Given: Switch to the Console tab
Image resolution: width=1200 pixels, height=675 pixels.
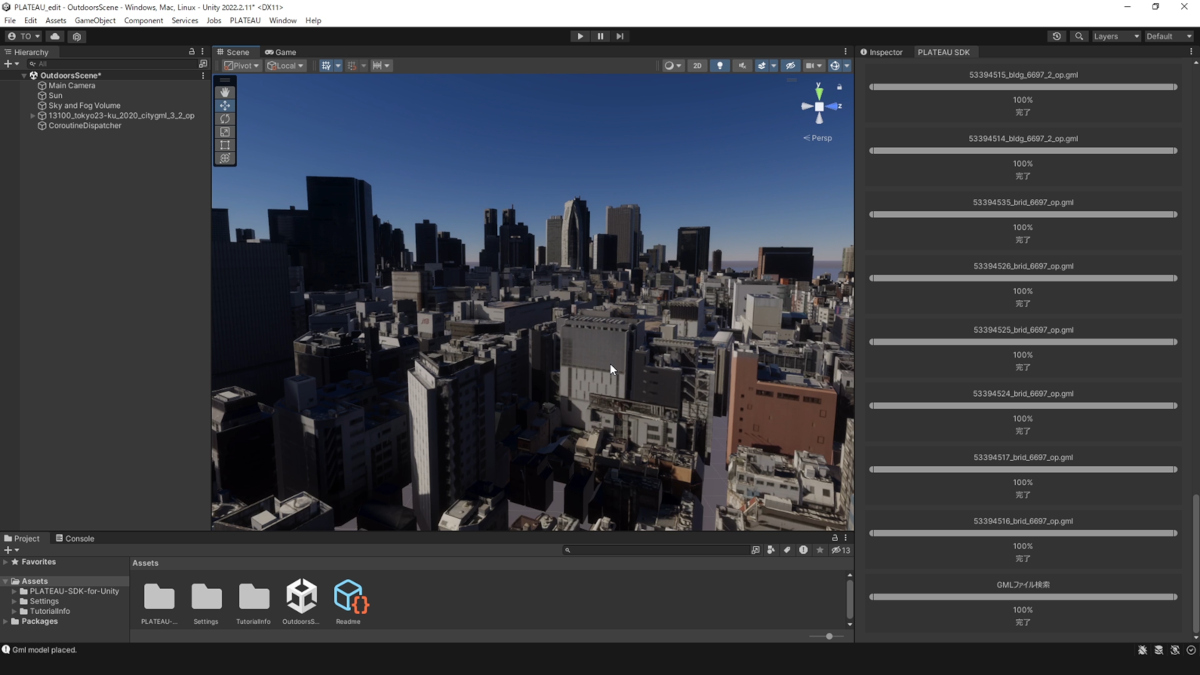Looking at the screenshot, I should click(x=75, y=538).
